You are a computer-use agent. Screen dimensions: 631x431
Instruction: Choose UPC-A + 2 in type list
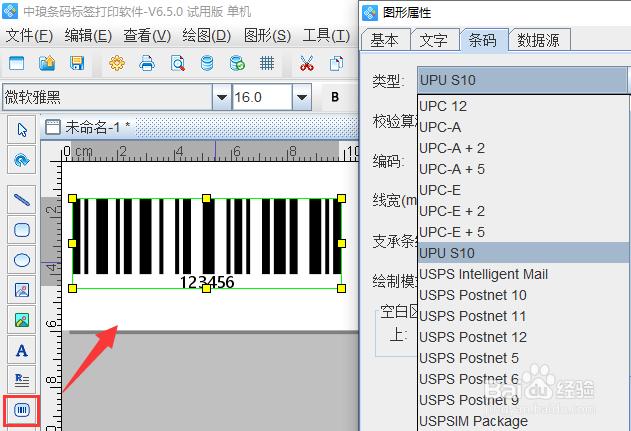click(x=523, y=148)
